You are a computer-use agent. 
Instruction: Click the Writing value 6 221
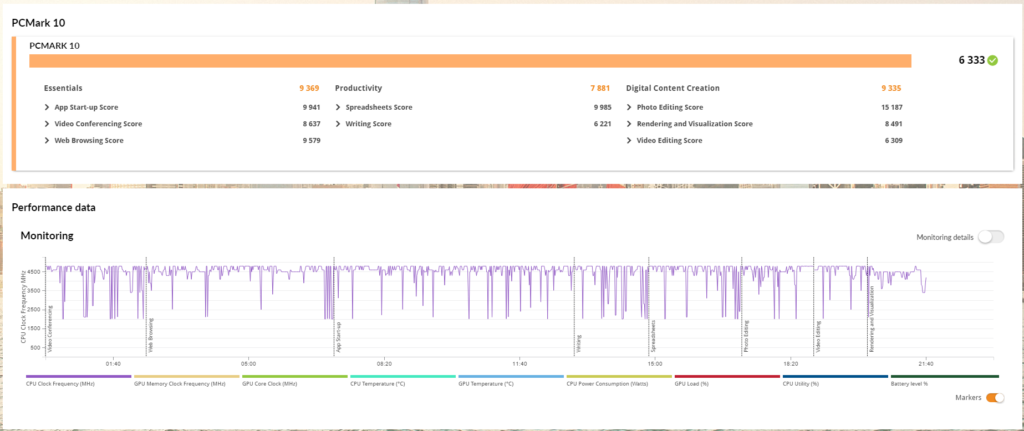(x=603, y=124)
